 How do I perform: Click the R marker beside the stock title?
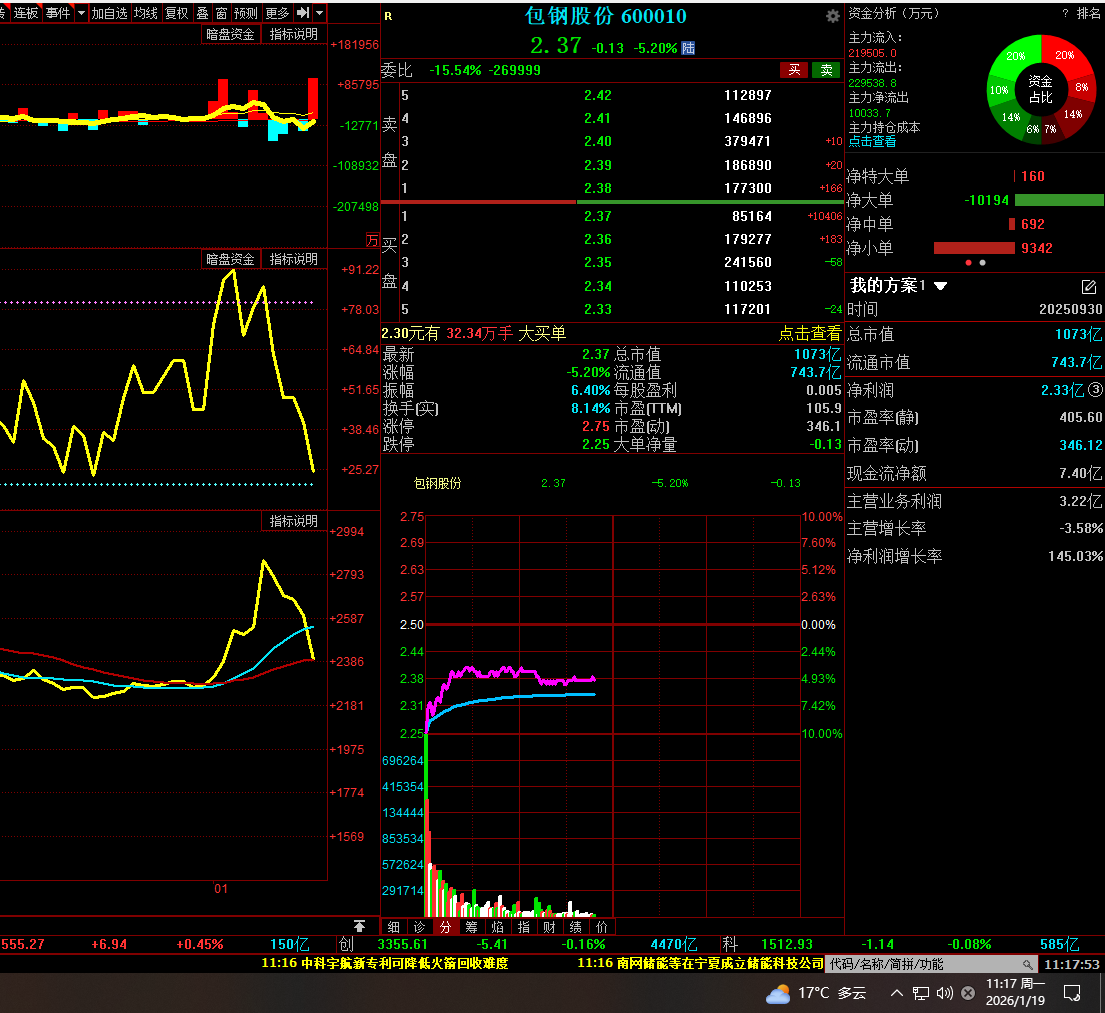(x=388, y=16)
